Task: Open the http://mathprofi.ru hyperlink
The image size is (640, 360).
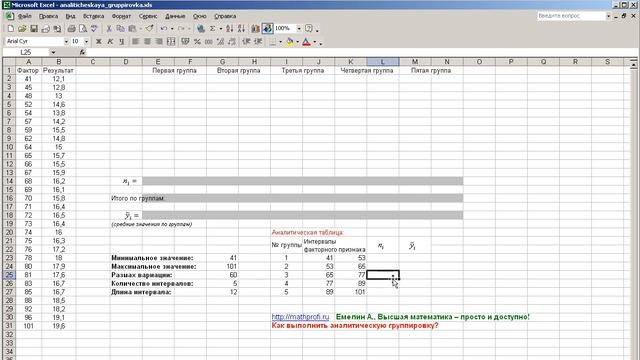Action: click(300, 317)
